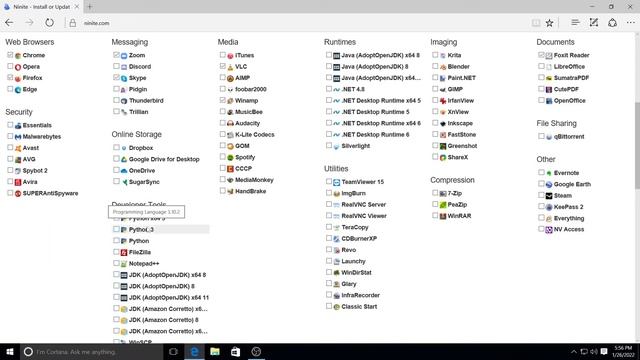Click the Chrome icon in Web Browsers

click(x=18, y=56)
